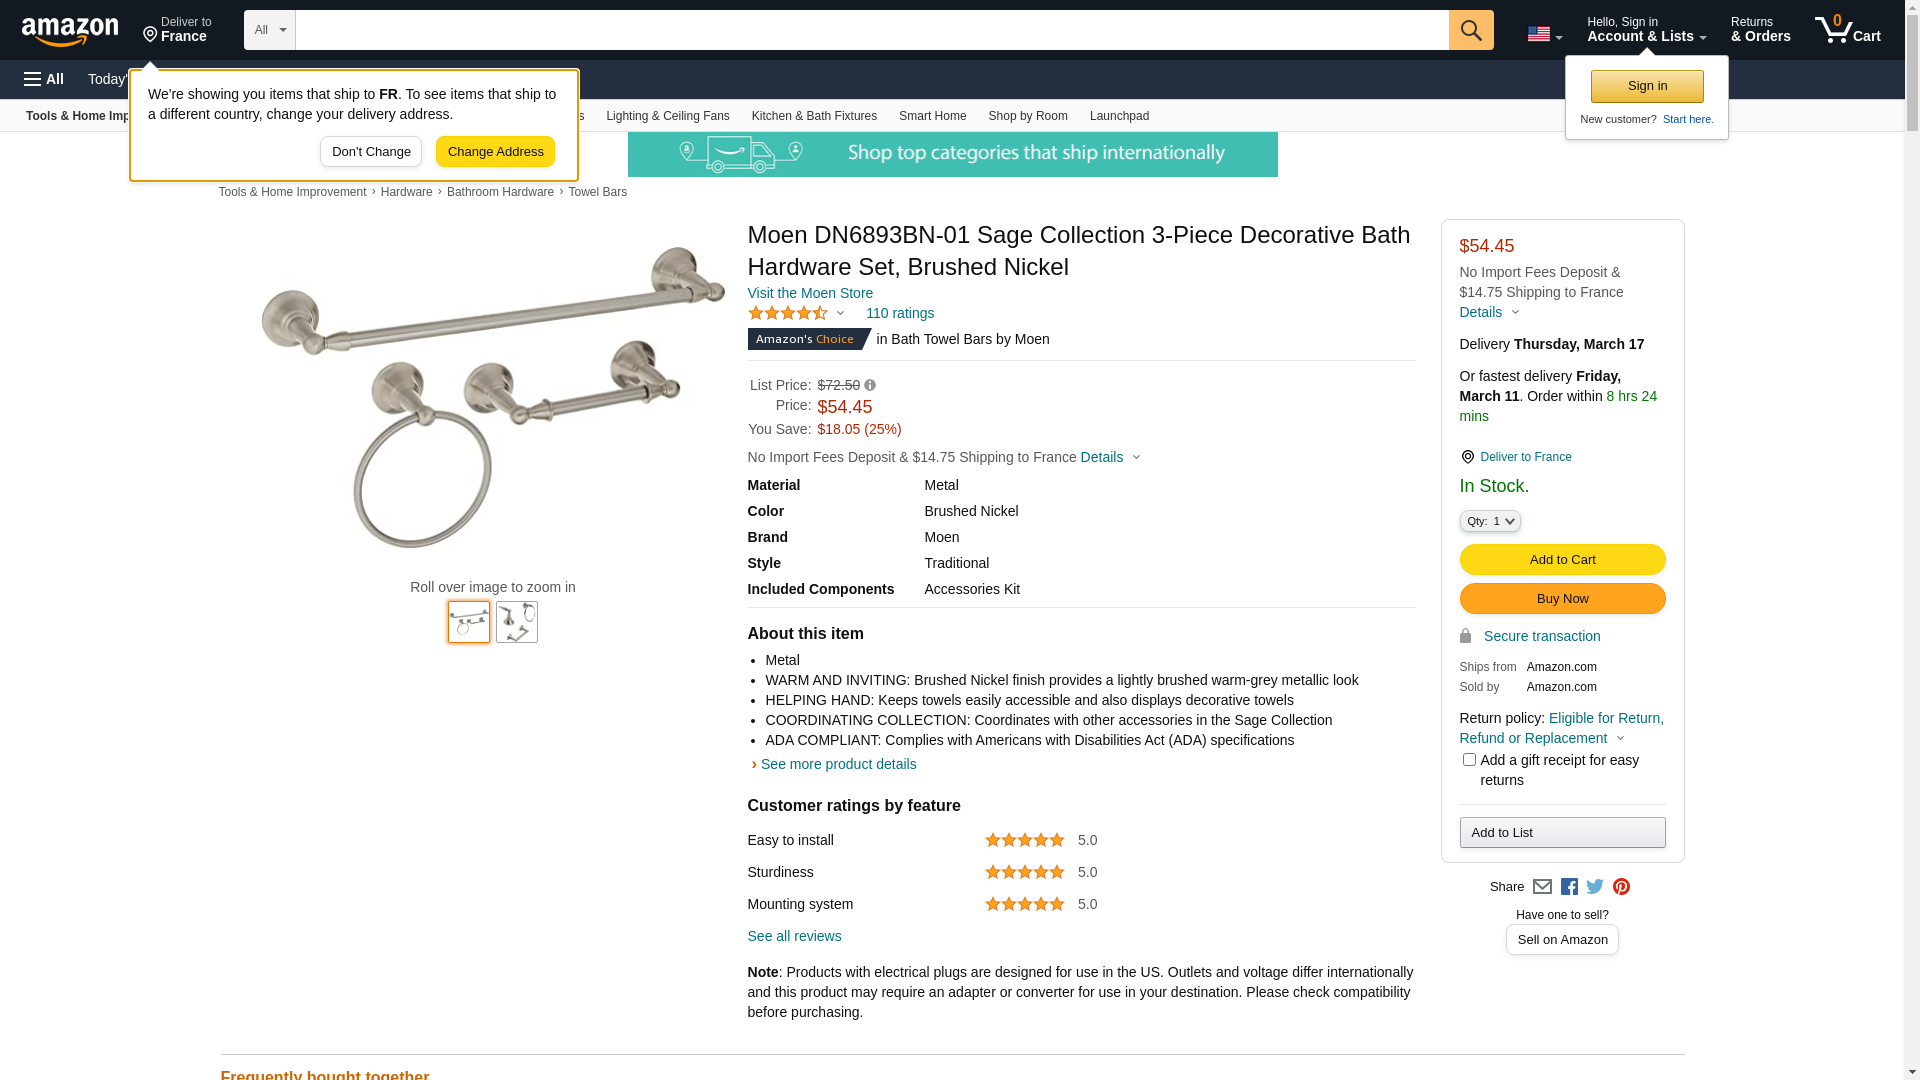Click into the search input field
1920x1080 pixels.
pos(870,30)
